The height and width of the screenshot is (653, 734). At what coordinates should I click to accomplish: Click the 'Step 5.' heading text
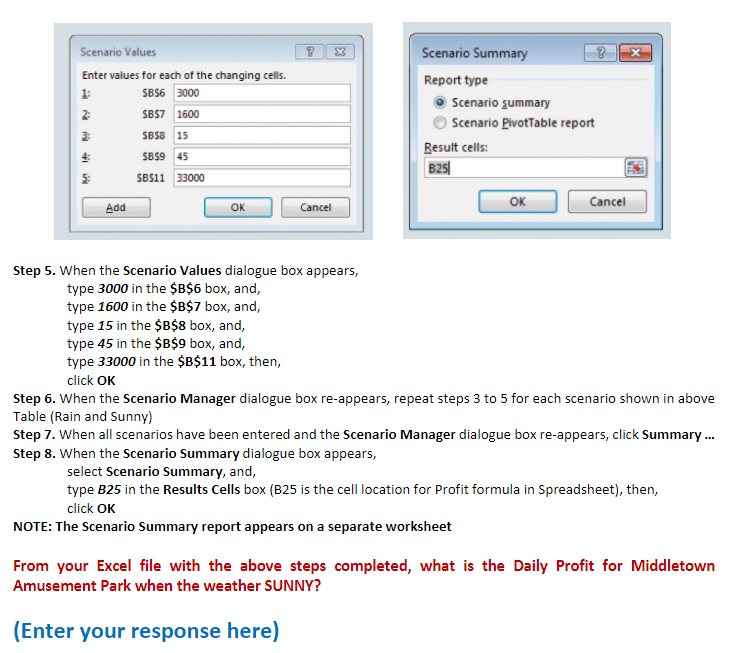34,271
